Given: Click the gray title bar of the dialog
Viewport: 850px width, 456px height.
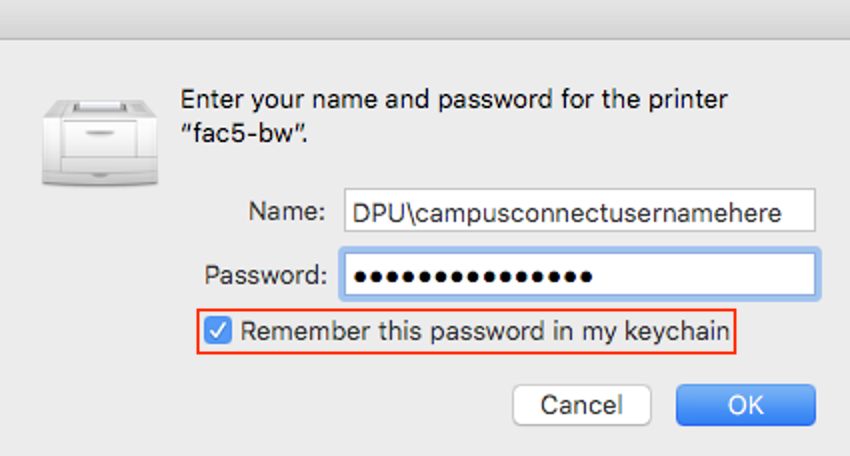Looking at the screenshot, I should pos(425,19).
